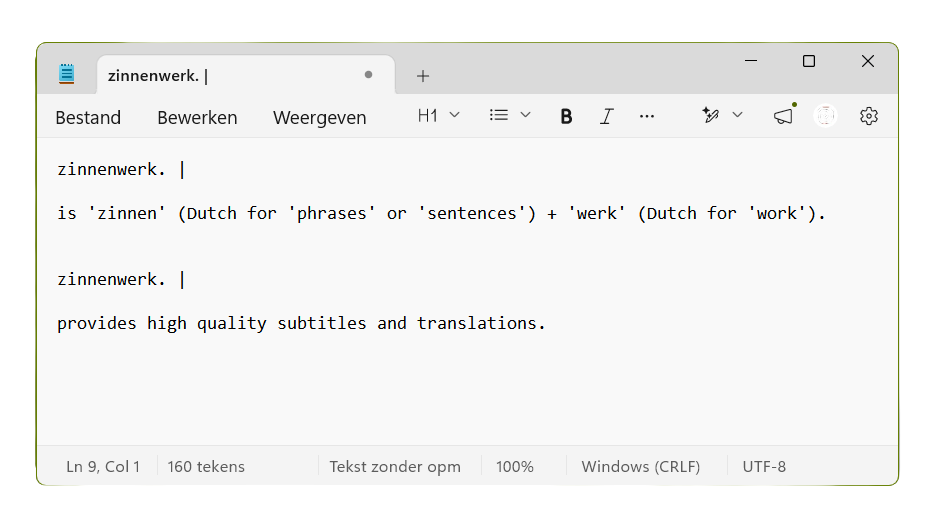Open the Bestand menu
This screenshot has height=512, width=940.
pyautogui.click(x=88, y=118)
